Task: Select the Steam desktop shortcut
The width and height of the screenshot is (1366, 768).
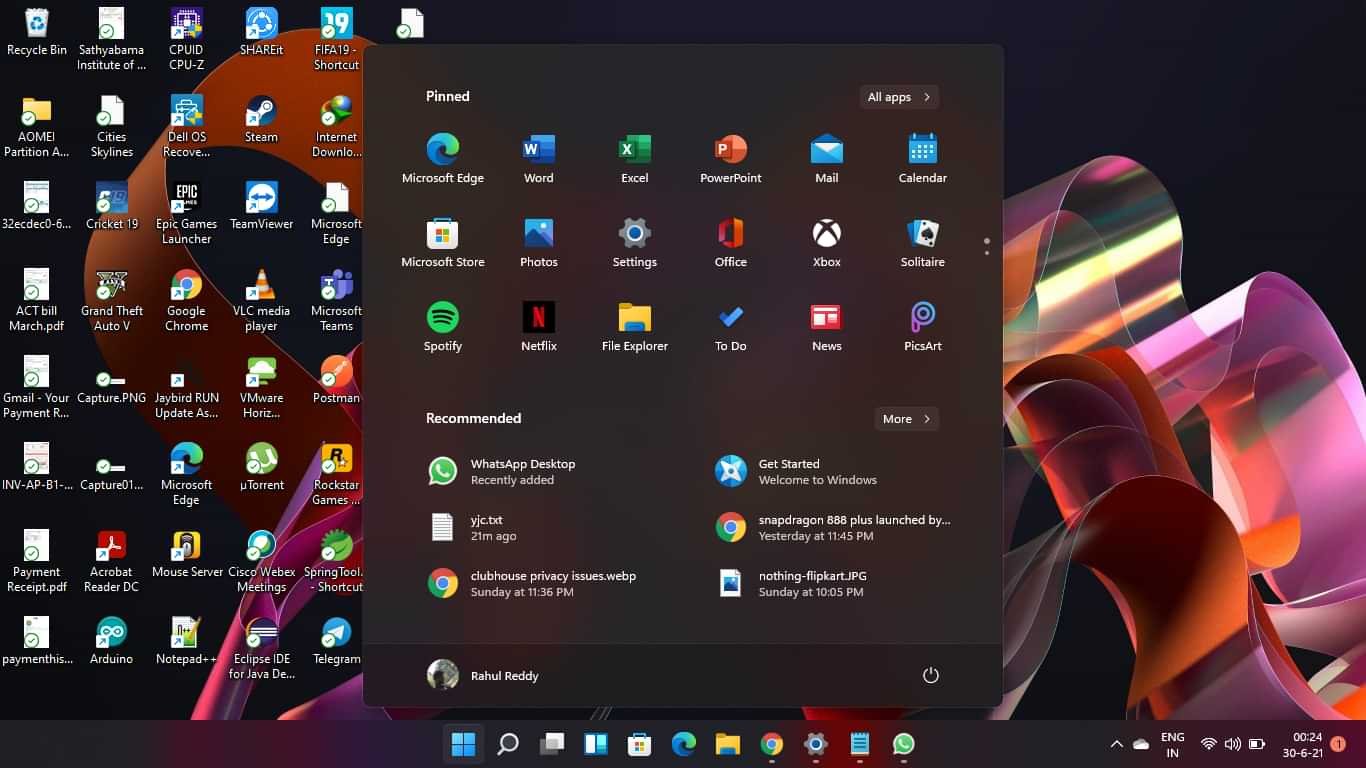Action: click(261, 119)
